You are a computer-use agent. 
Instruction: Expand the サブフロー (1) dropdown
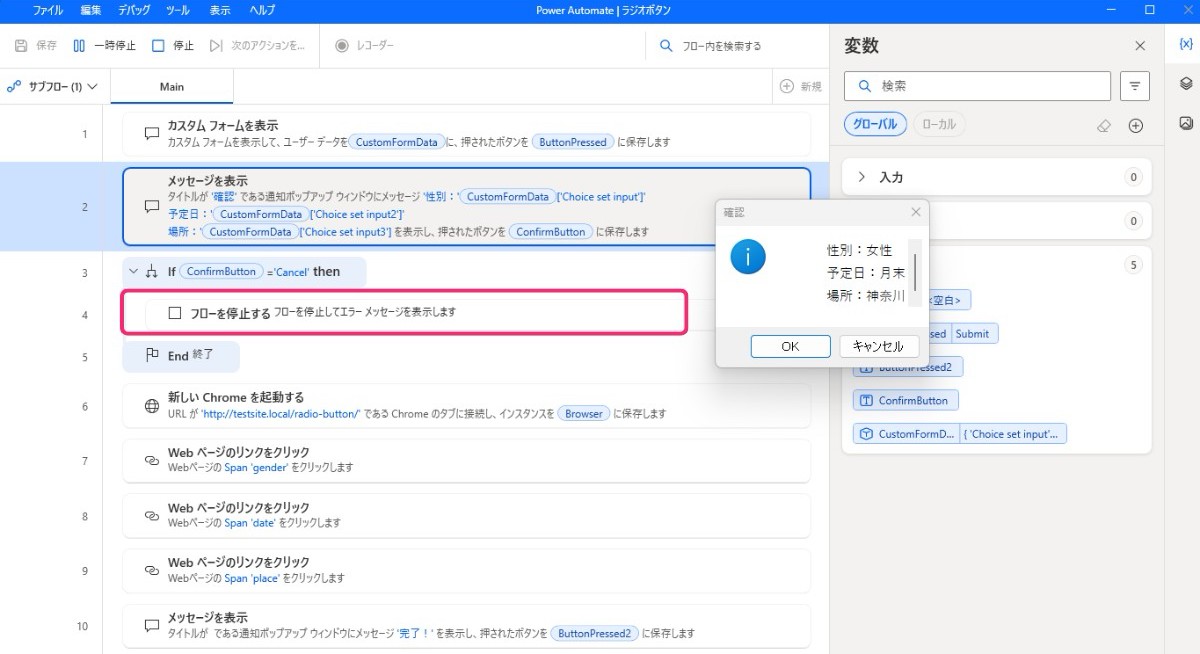[53, 87]
